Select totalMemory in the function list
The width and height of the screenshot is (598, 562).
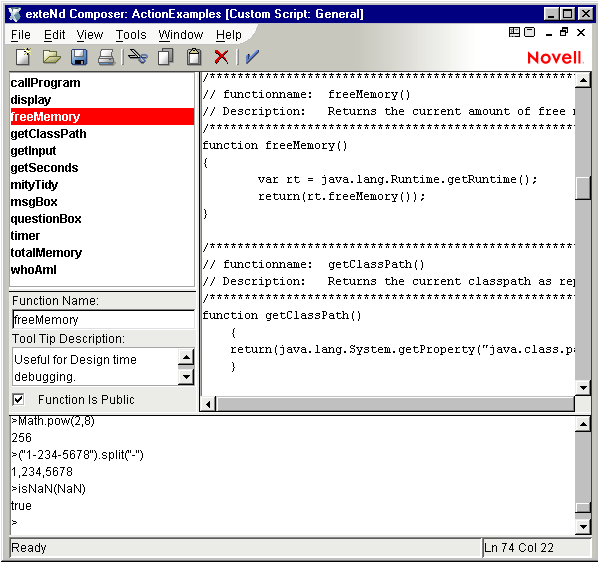[x=102, y=253]
